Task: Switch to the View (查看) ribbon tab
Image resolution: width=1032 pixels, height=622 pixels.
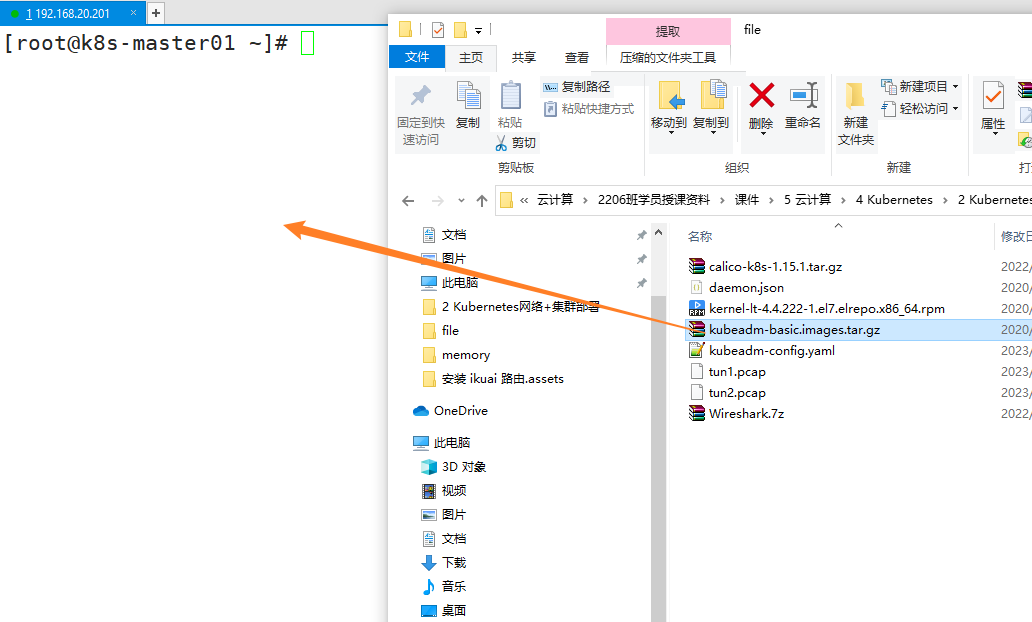Action: 577,58
